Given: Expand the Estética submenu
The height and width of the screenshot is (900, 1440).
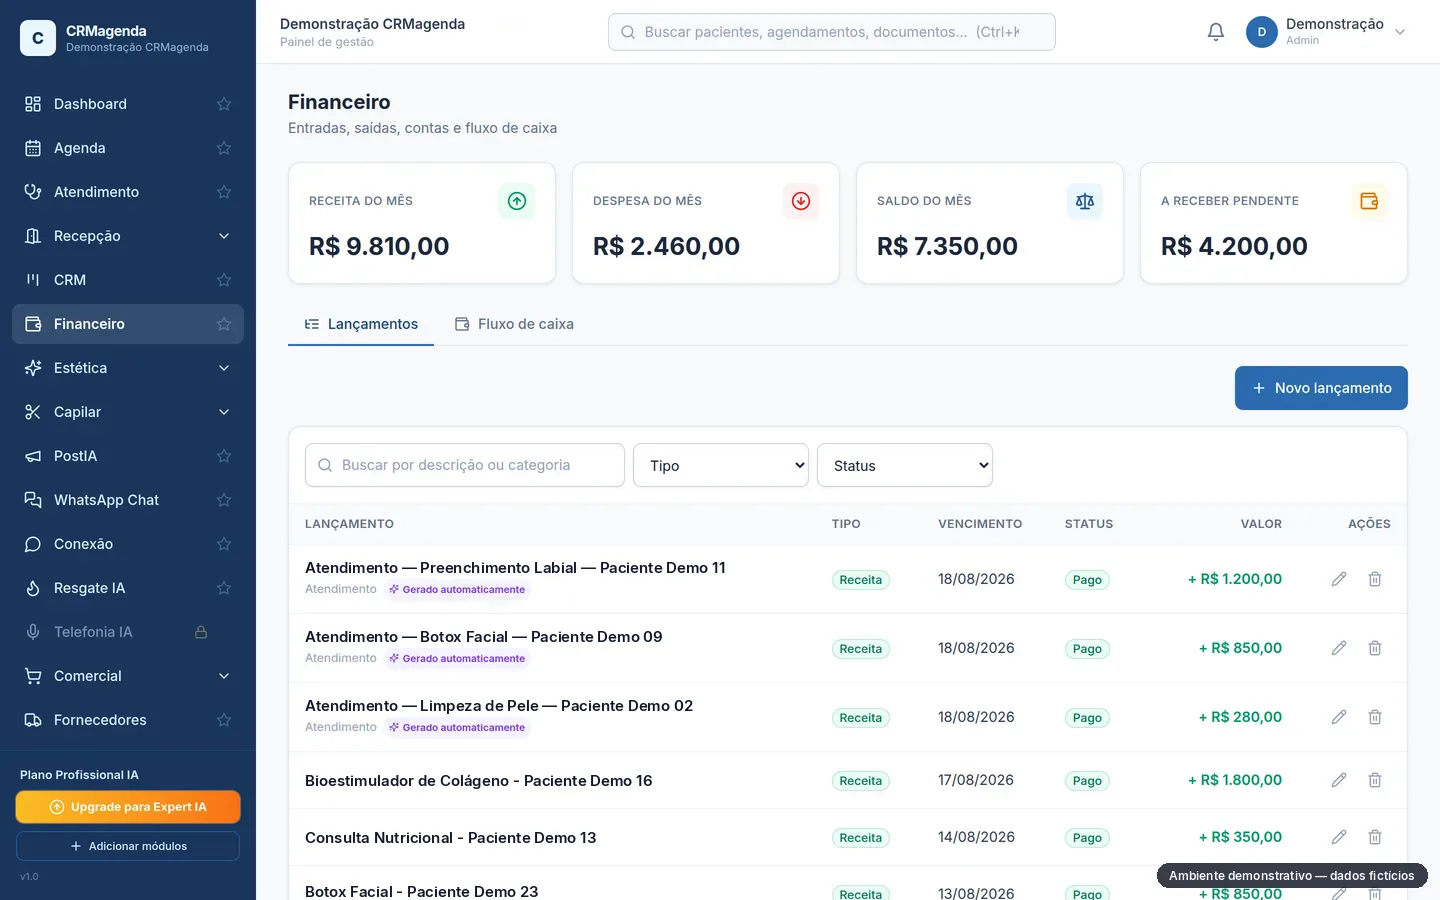Looking at the screenshot, I should pyautogui.click(x=224, y=368).
